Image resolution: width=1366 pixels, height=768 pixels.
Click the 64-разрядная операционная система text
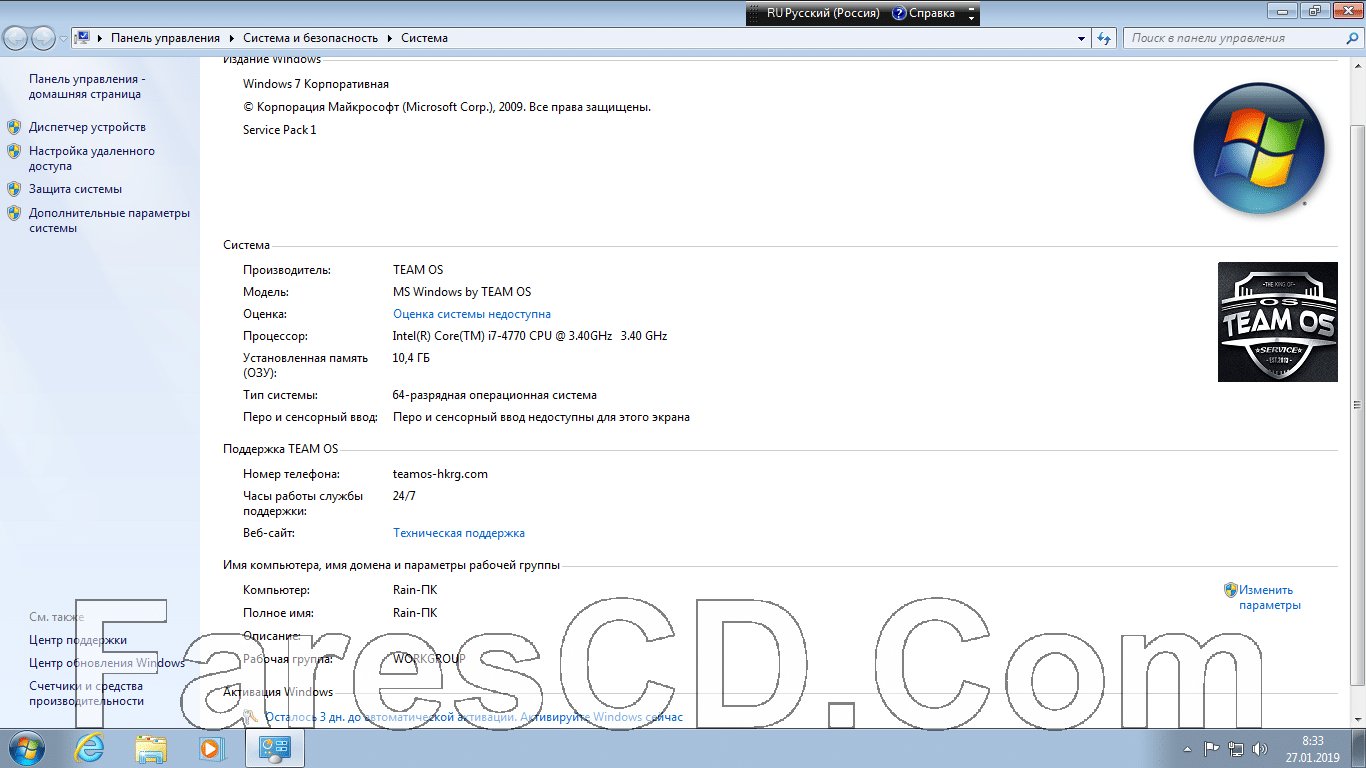click(x=495, y=395)
